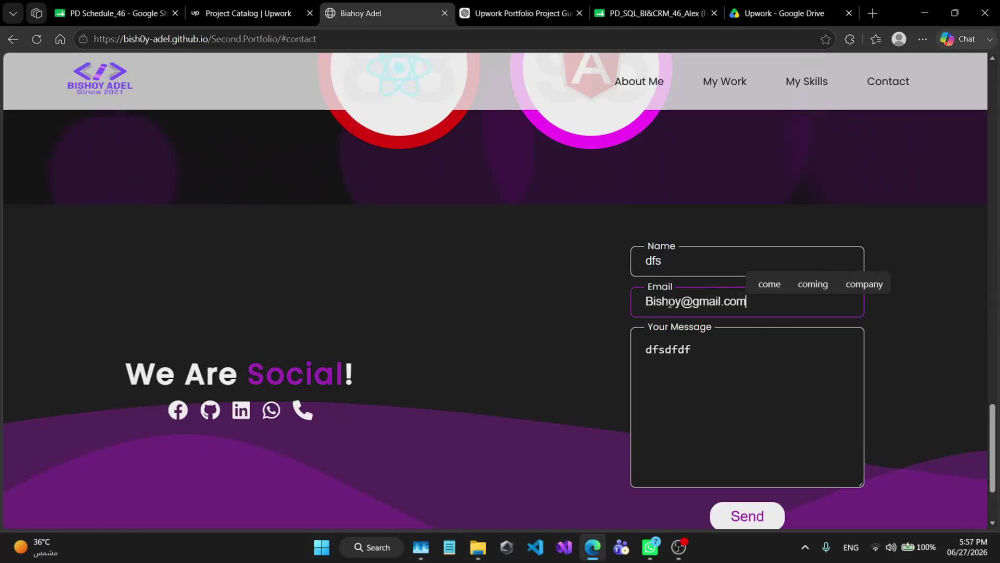Open the Facebook social icon
This screenshot has height=563, width=1000.
click(178, 410)
